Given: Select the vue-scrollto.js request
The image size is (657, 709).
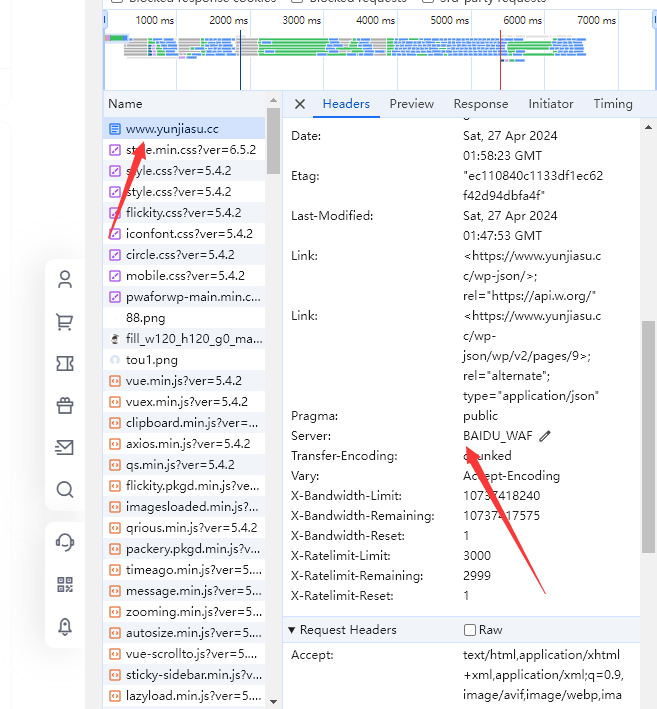Looking at the screenshot, I should tap(184, 654).
